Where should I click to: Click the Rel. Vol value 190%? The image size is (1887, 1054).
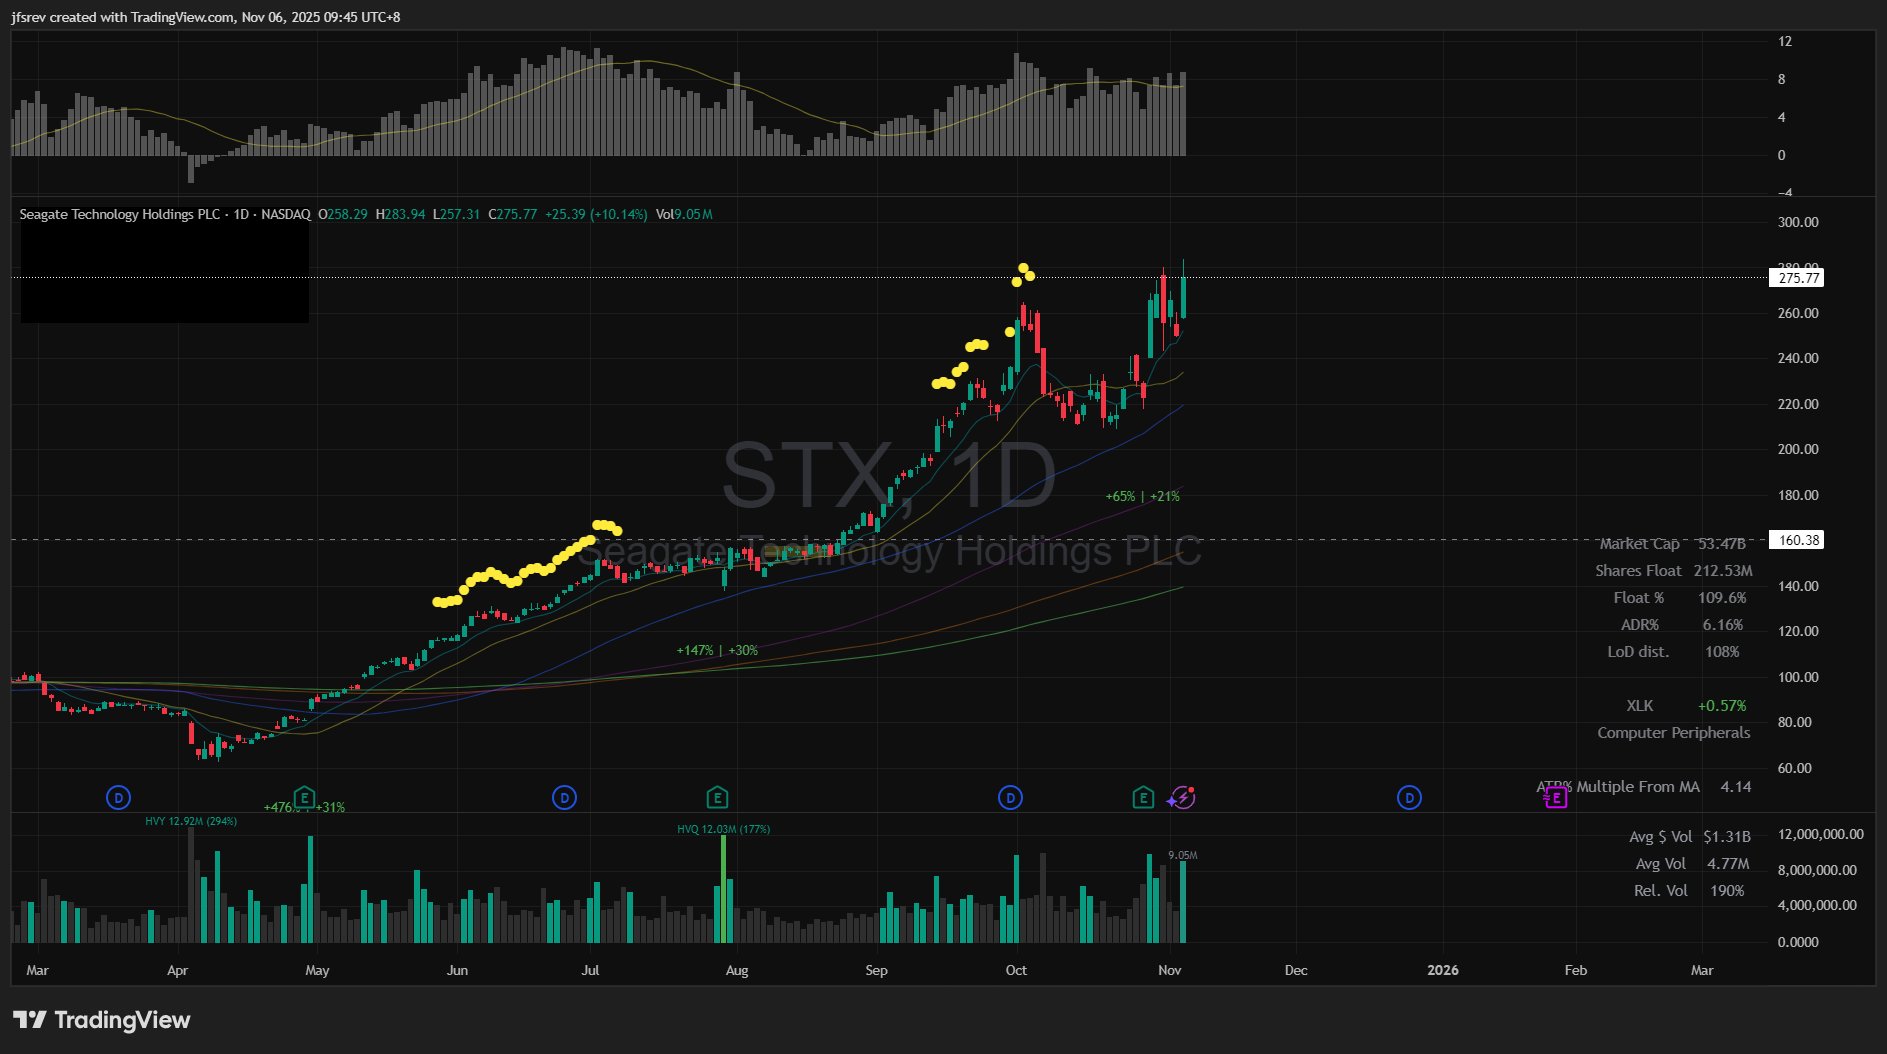click(x=1727, y=891)
